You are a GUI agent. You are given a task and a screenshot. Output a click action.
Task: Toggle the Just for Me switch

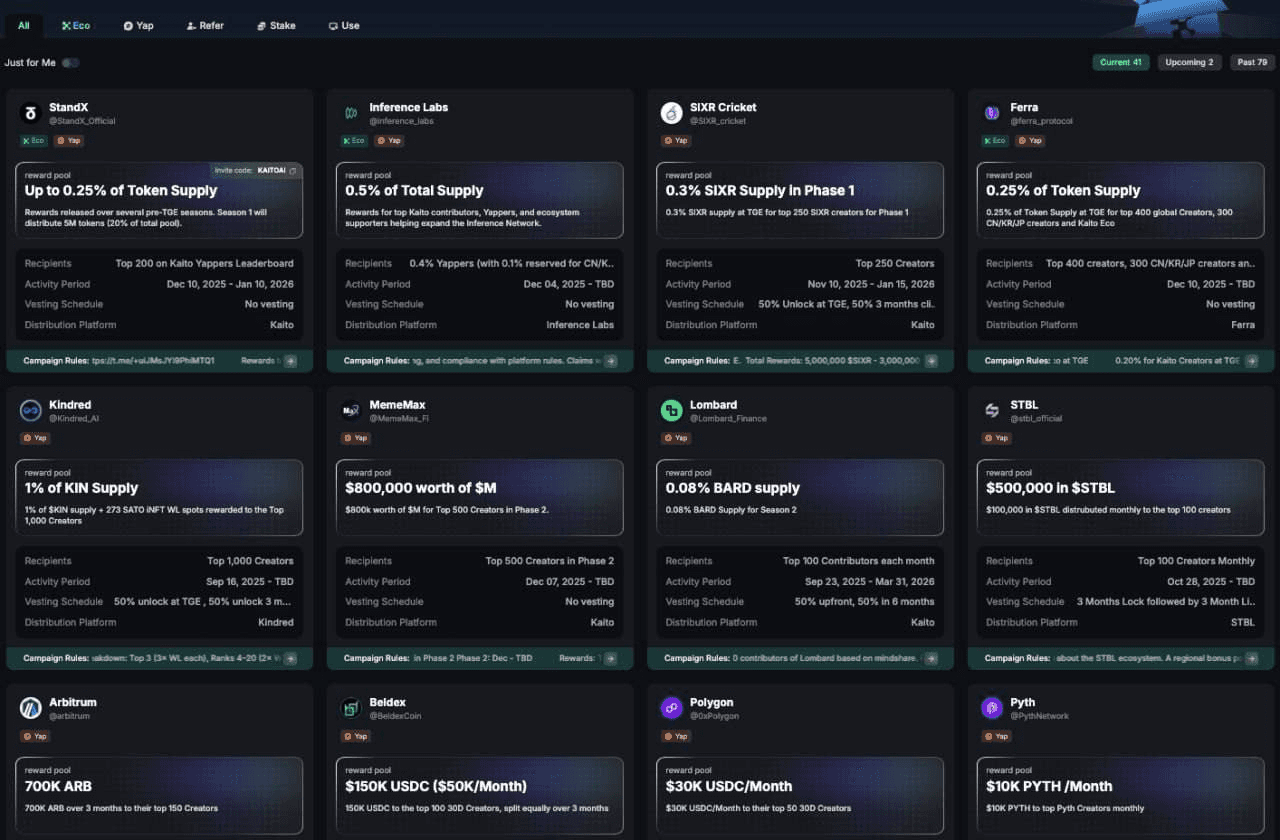coord(70,63)
